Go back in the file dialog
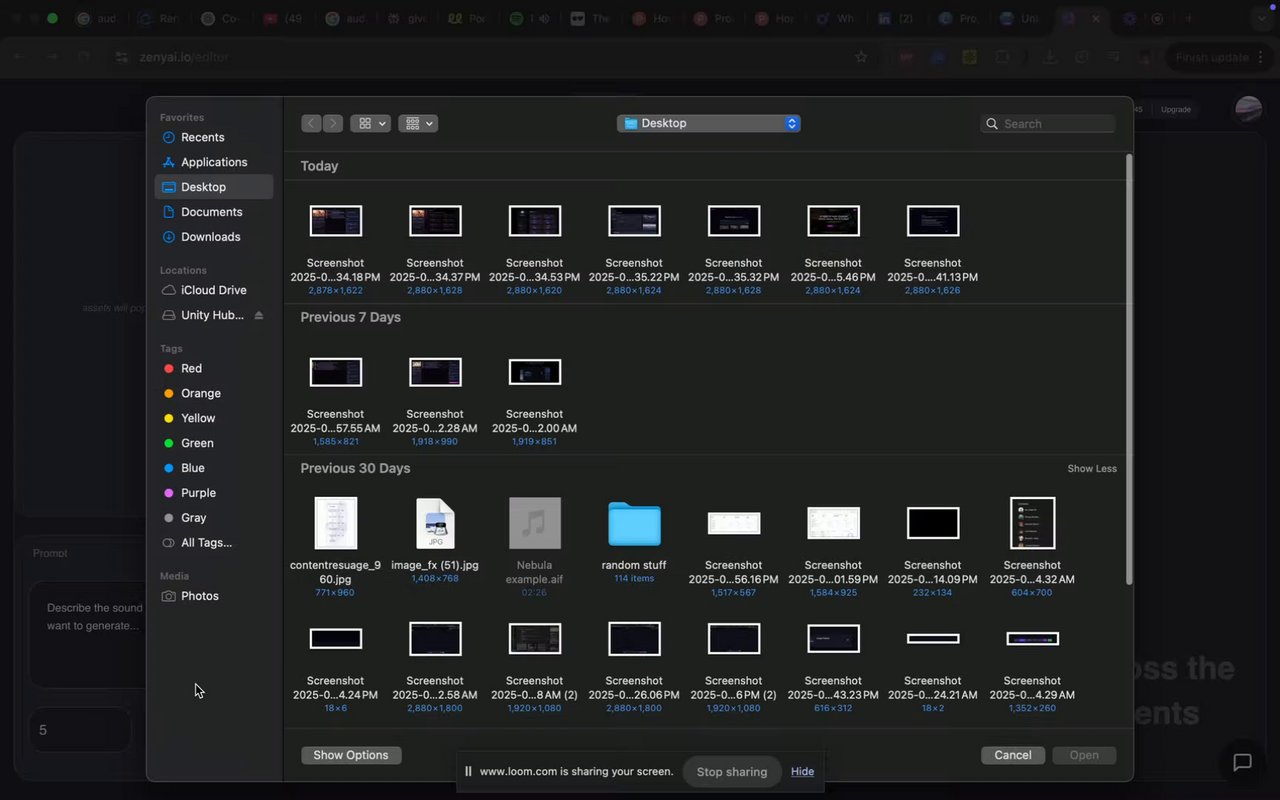This screenshot has width=1280, height=800. [311, 123]
